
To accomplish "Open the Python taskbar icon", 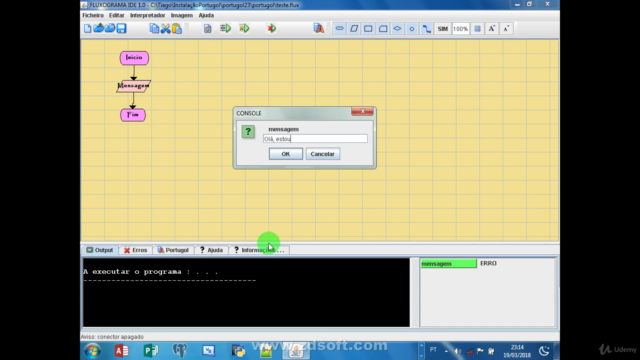I will coord(238,351).
